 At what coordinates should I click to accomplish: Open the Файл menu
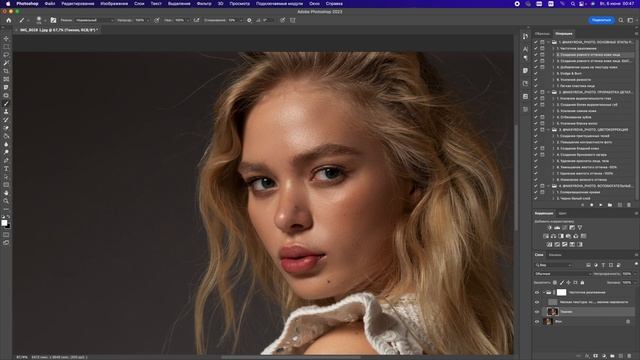50,4
